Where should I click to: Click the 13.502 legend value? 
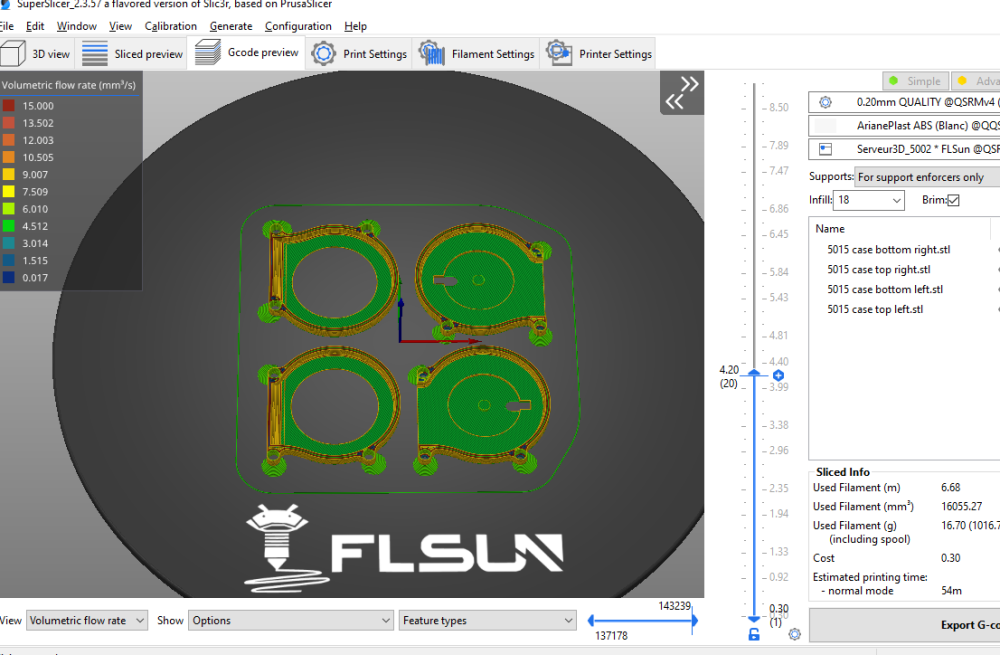(x=38, y=123)
